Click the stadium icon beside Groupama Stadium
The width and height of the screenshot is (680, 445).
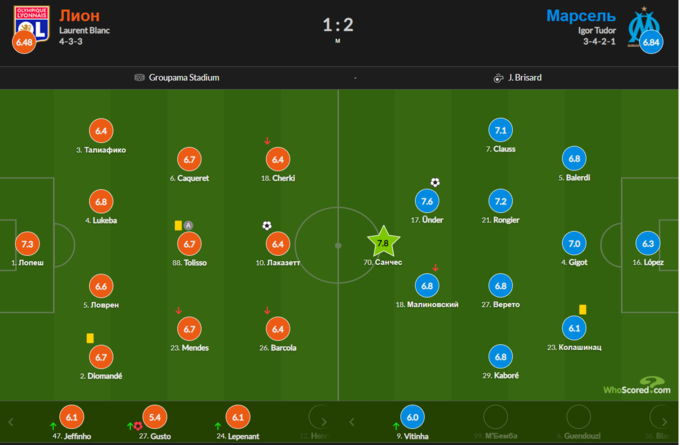coord(140,77)
